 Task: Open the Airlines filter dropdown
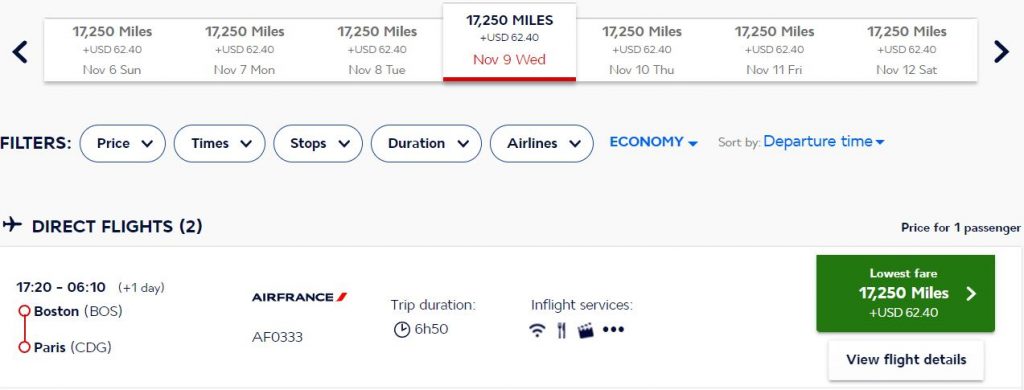click(x=541, y=144)
